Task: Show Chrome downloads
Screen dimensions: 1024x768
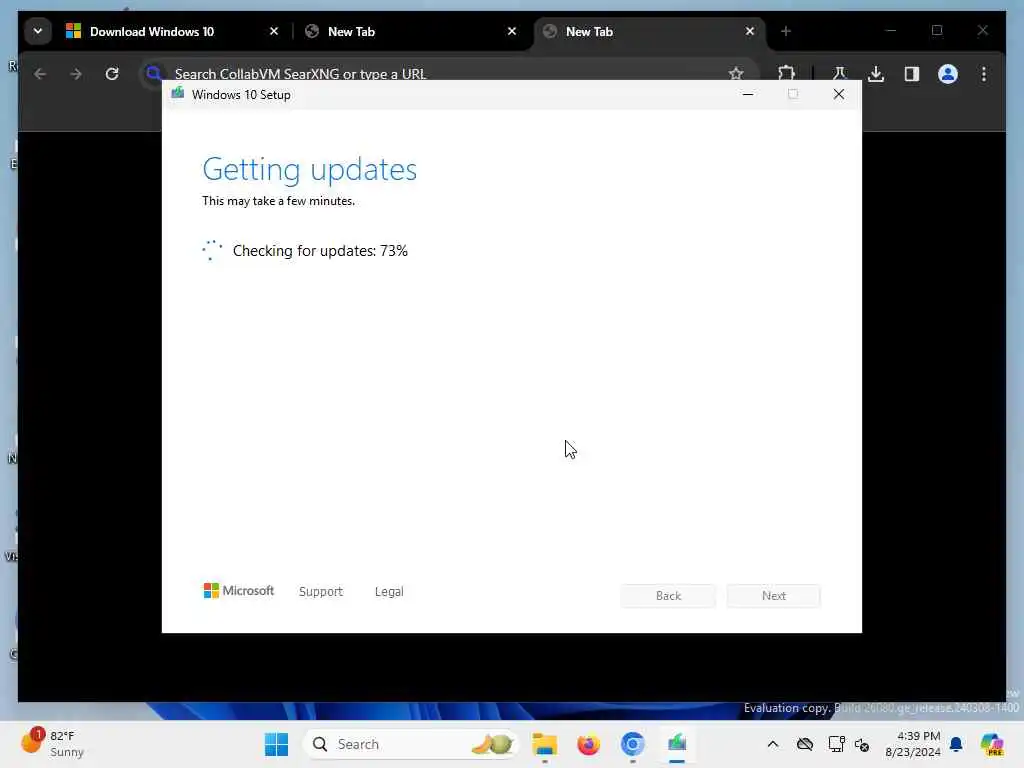Action: pyautogui.click(x=876, y=74)
